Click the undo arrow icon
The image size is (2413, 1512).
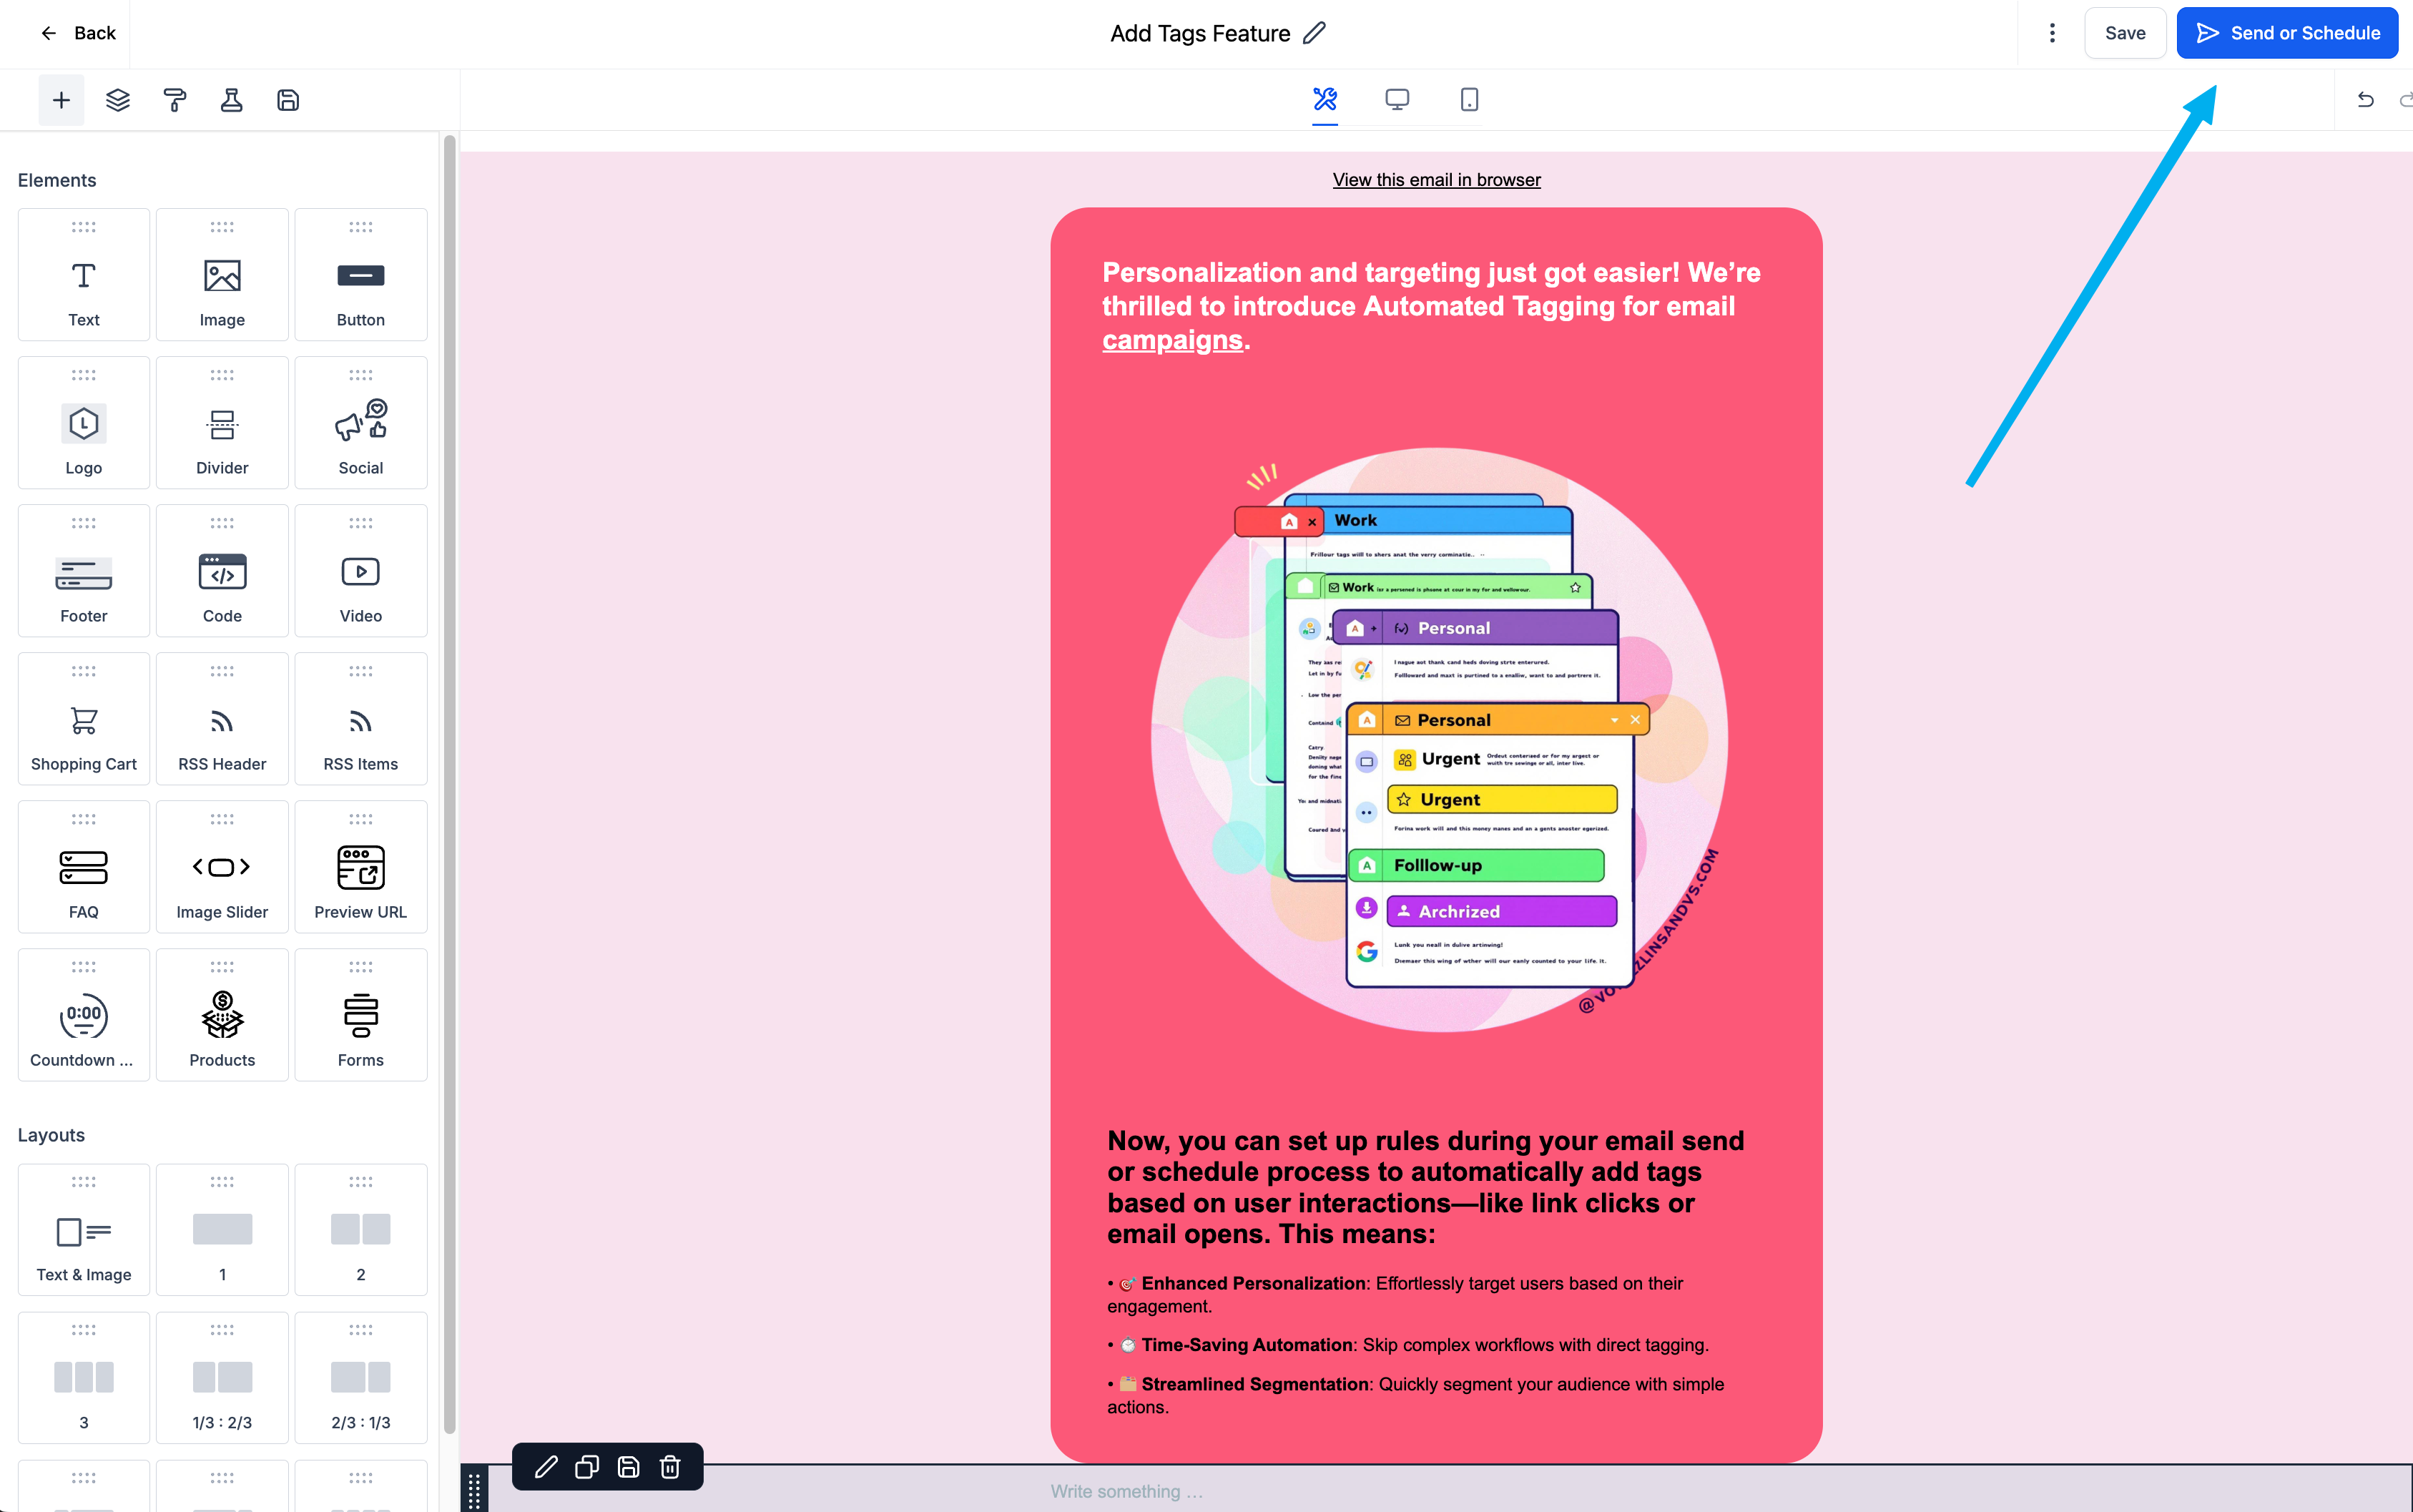coord(2365,100)
